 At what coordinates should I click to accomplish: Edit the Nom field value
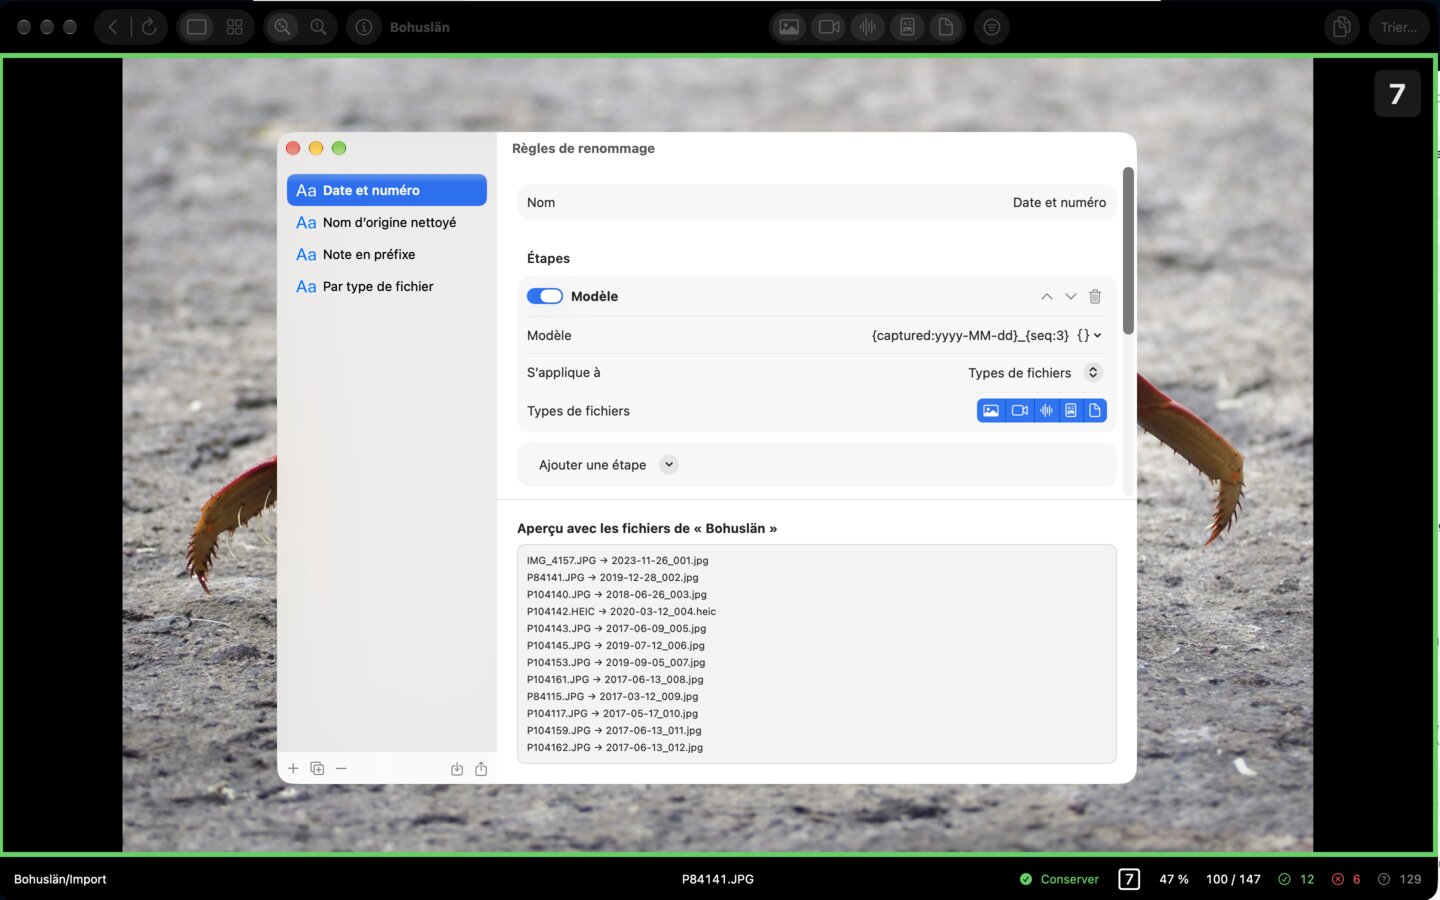pyautogui.click(x=1059, y=202)
